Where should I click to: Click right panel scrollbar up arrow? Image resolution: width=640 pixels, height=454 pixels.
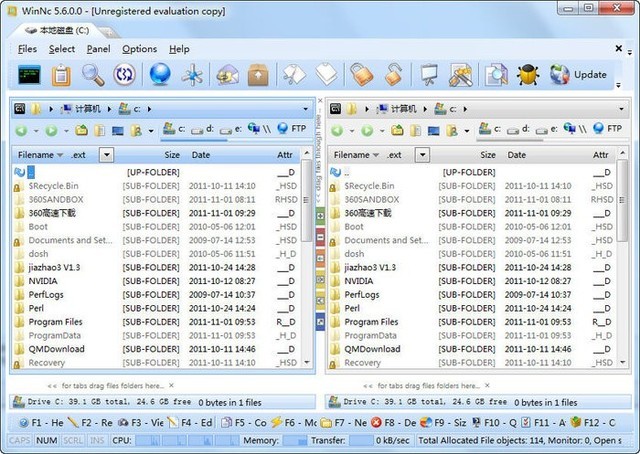(622, 153)
